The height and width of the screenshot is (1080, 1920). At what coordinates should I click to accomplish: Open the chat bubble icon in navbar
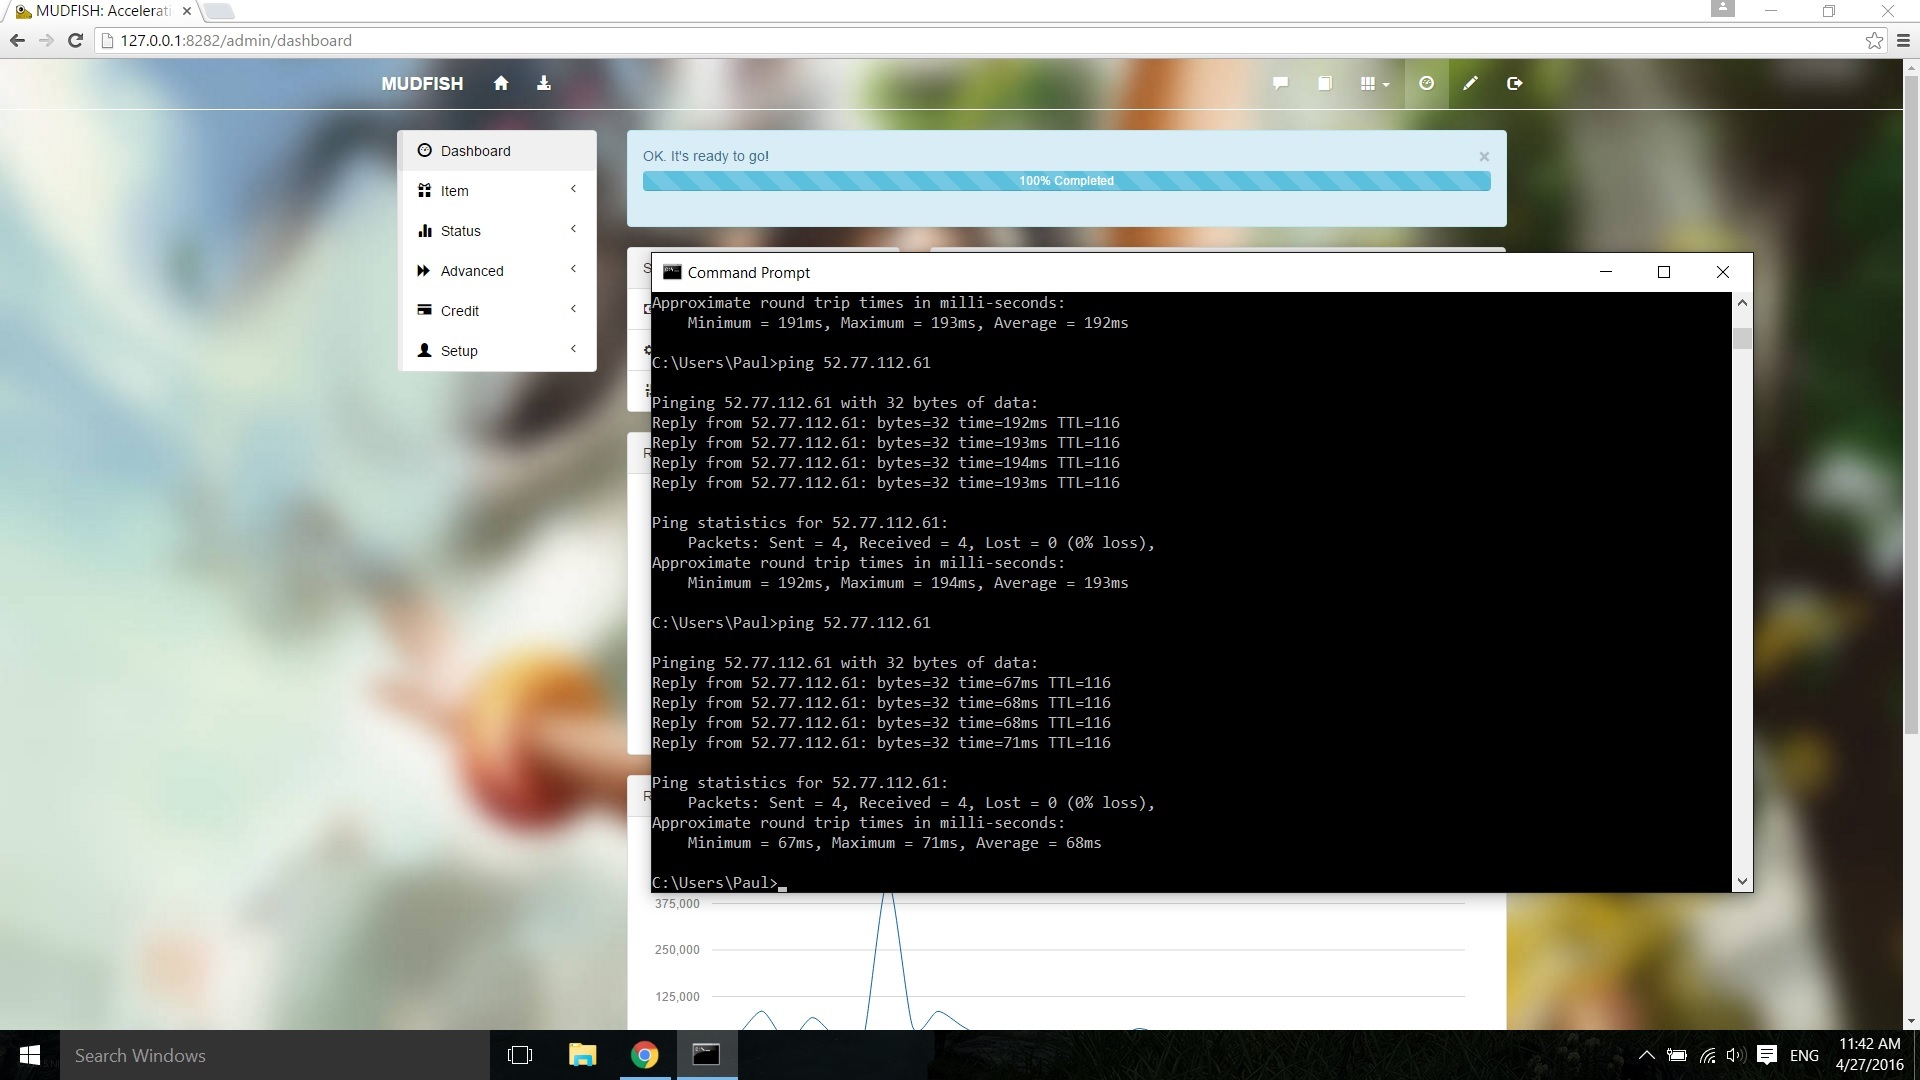(1280, 84)
